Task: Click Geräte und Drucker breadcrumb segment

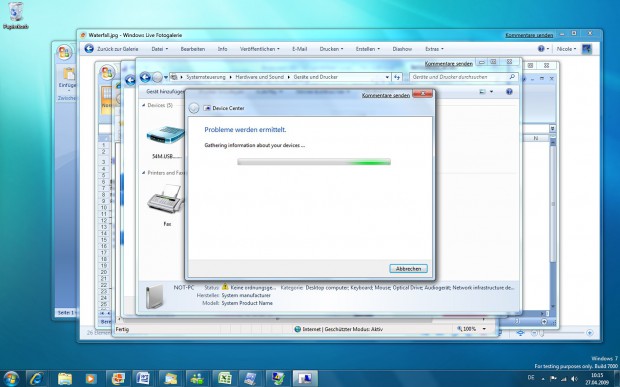Action: tap(316, 77)
